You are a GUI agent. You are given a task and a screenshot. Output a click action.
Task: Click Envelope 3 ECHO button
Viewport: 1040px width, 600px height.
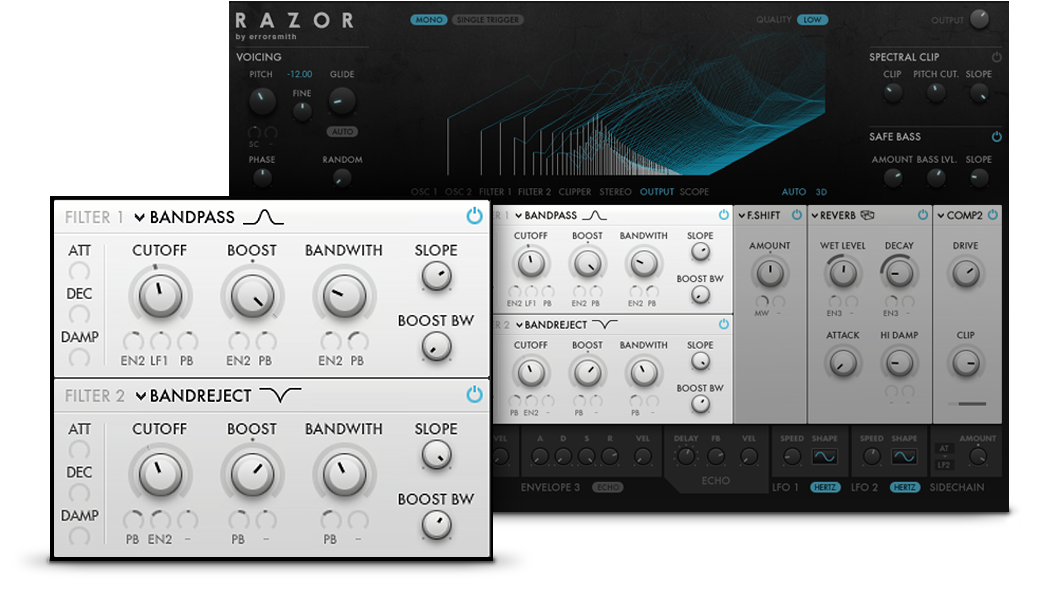tap(608, 487)
